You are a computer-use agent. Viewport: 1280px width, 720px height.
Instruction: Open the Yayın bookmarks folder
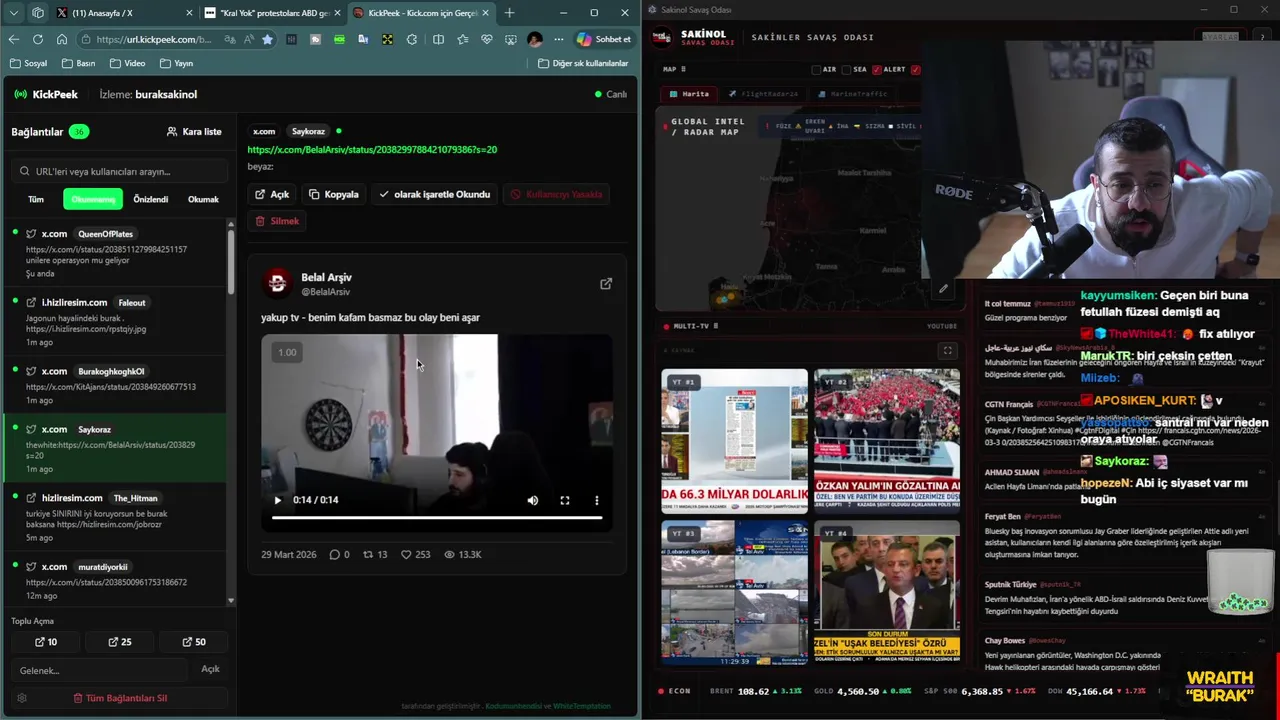175,63
